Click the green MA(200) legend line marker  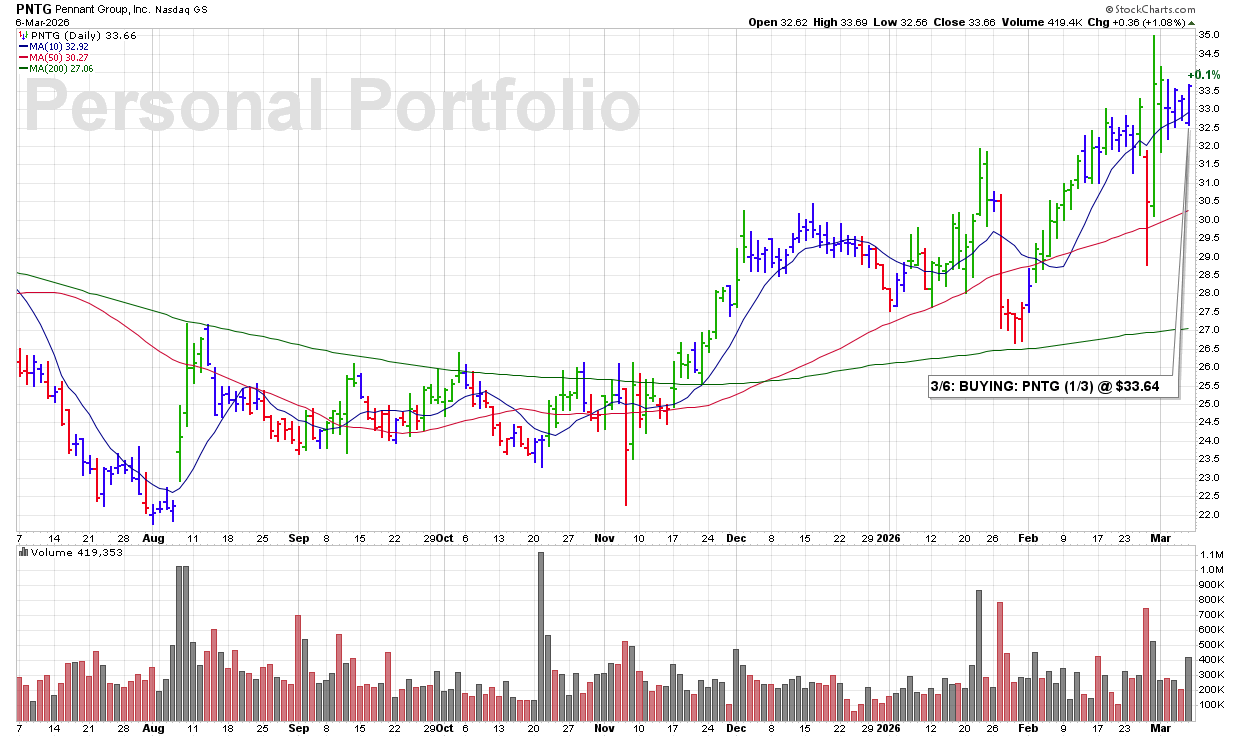[x=22, y=68]
